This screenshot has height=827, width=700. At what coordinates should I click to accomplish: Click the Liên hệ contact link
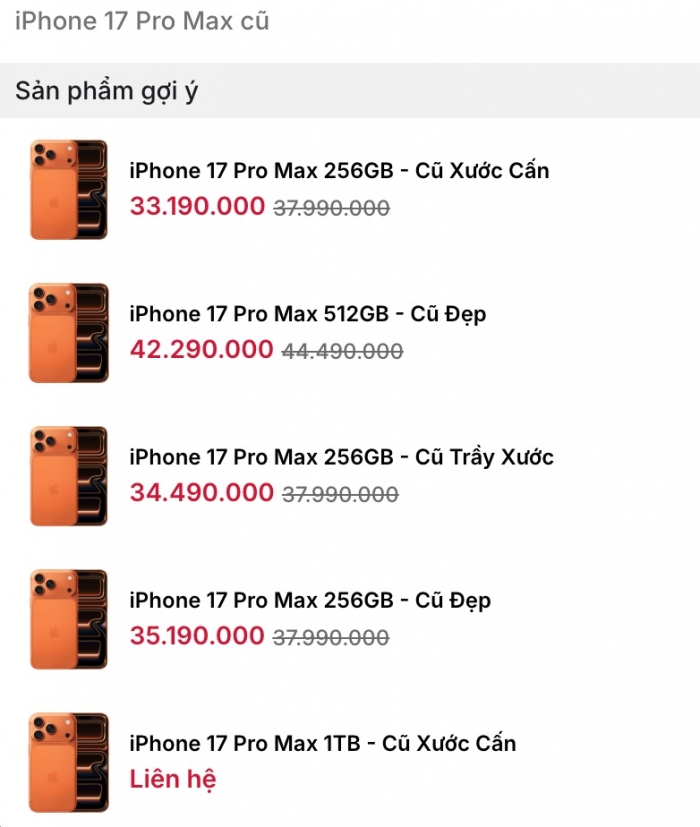[173, 779]
